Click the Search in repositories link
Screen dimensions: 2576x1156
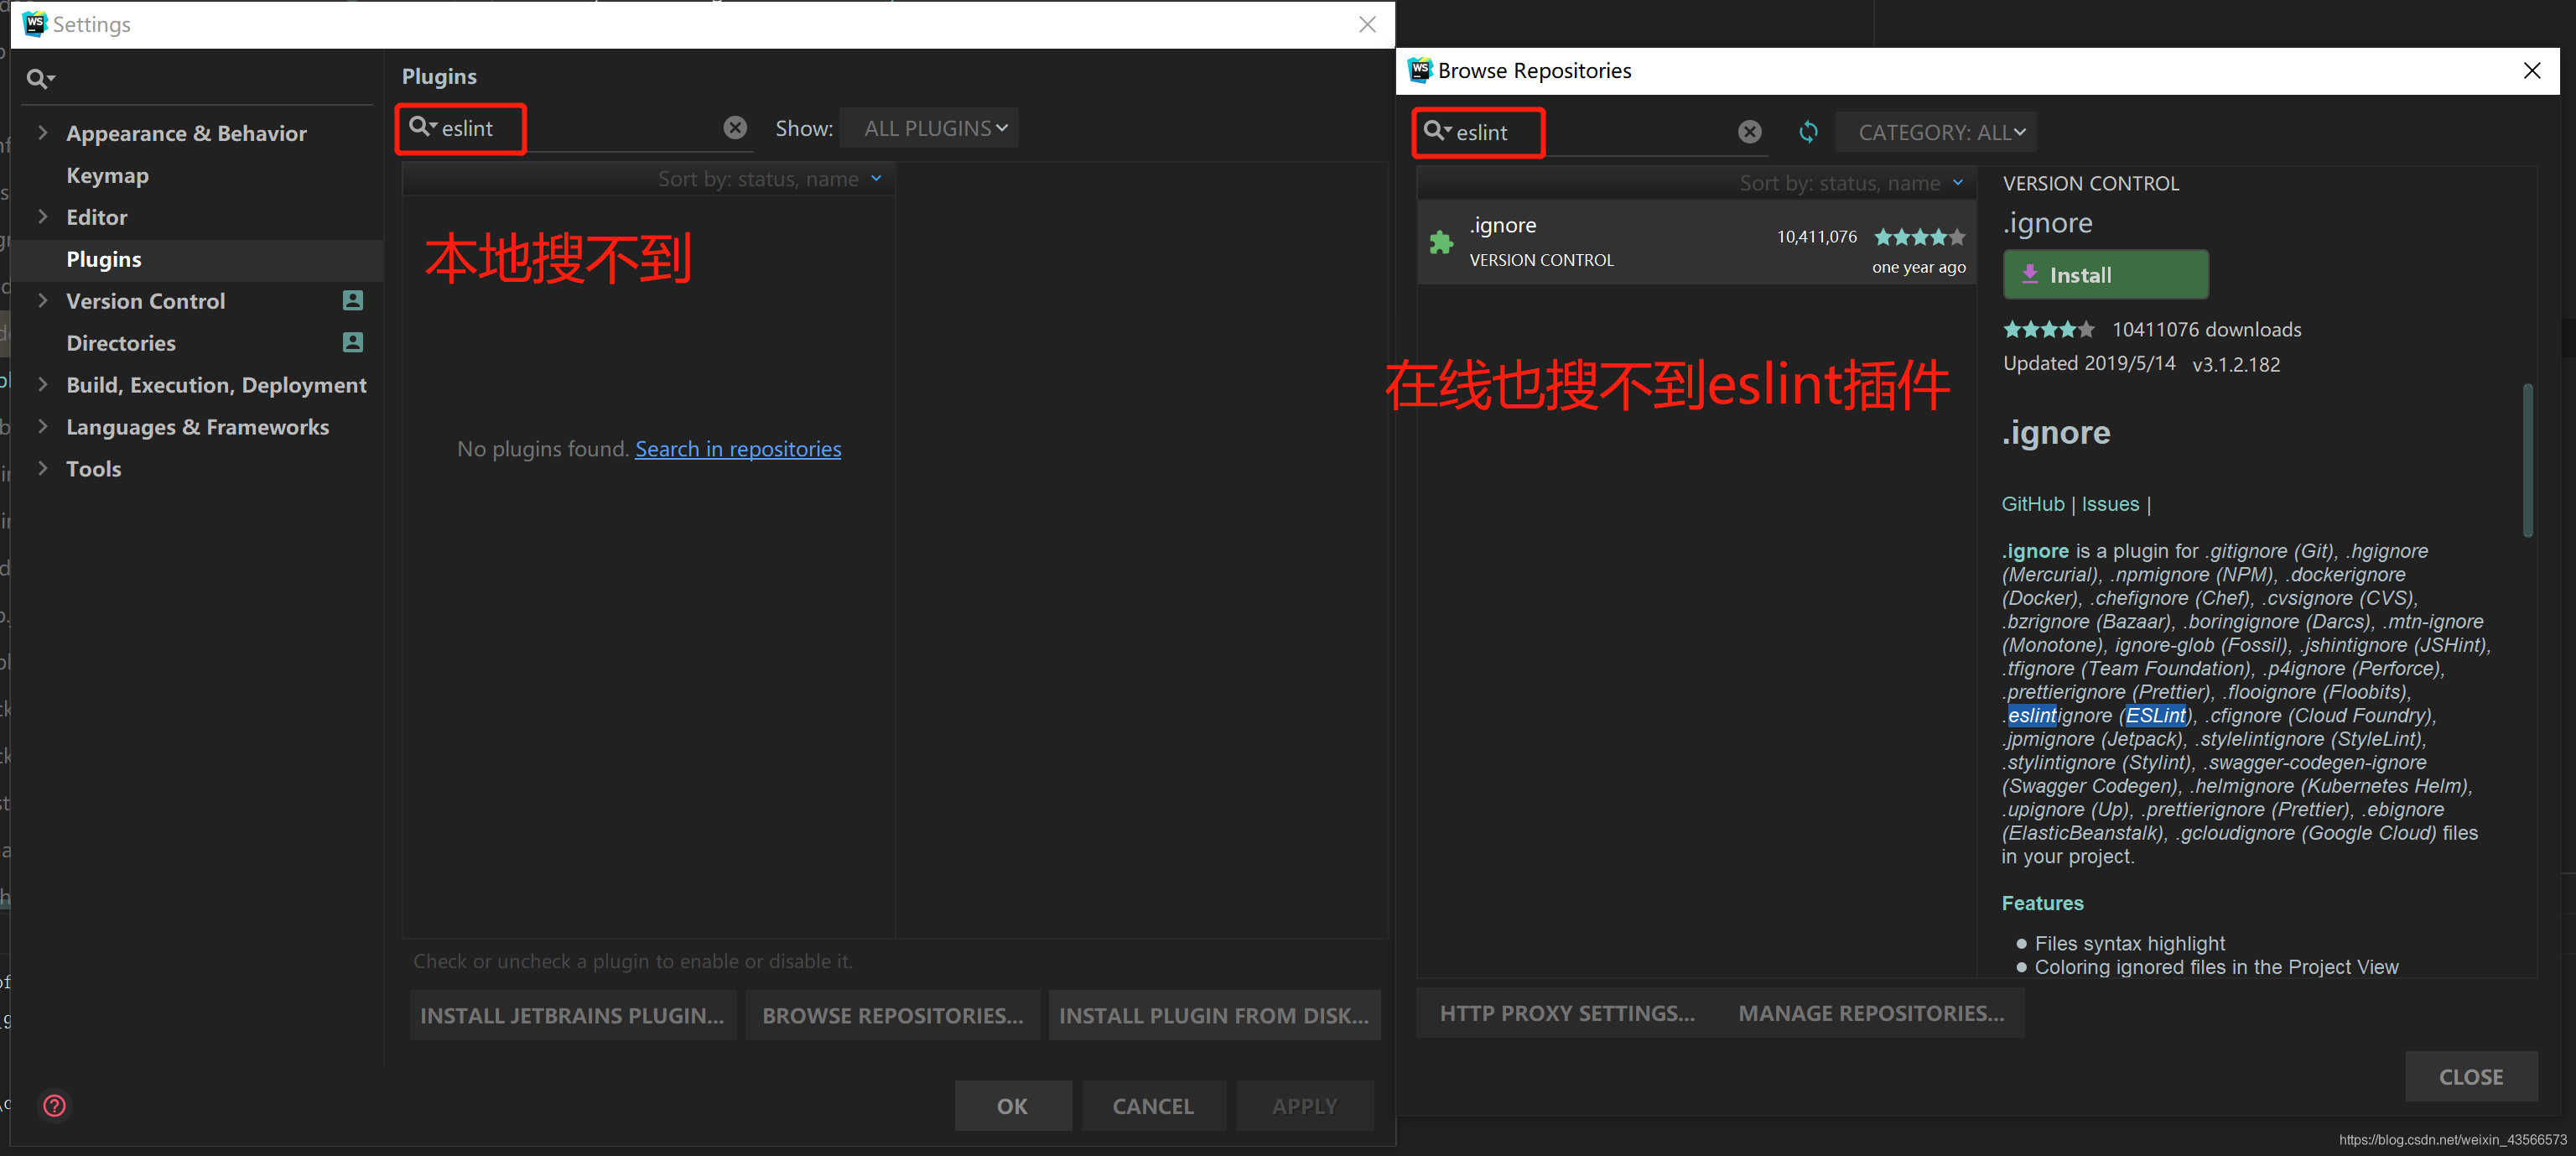(738, 449)
